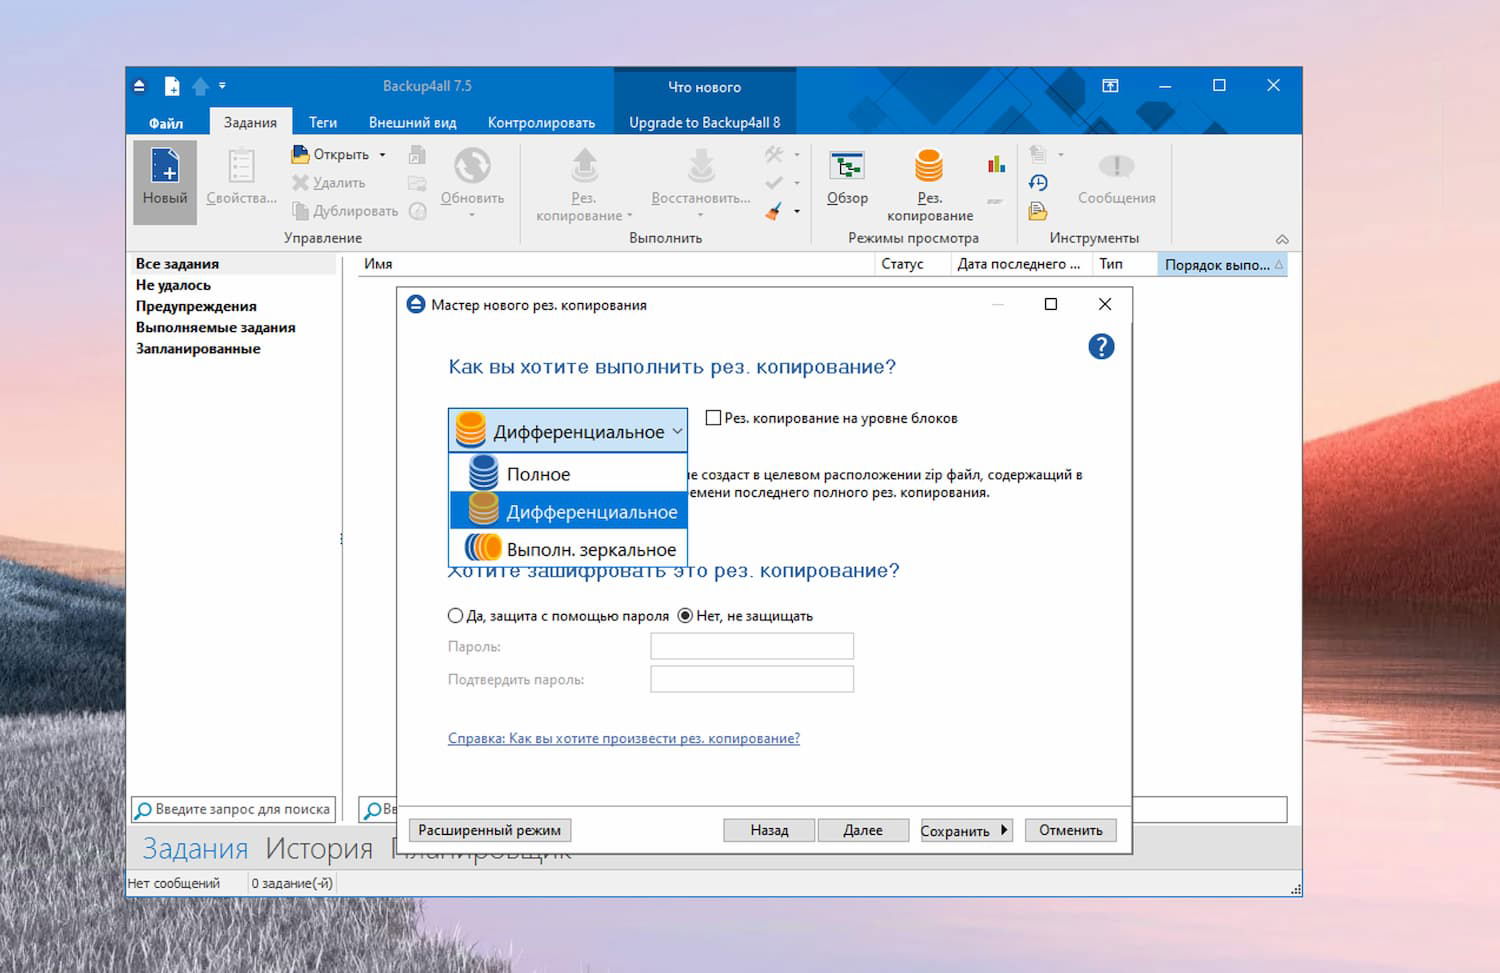The image size is (1500, 973).
Task: Collapse the ribbon via the chevron
Action: click(1283, 239)
